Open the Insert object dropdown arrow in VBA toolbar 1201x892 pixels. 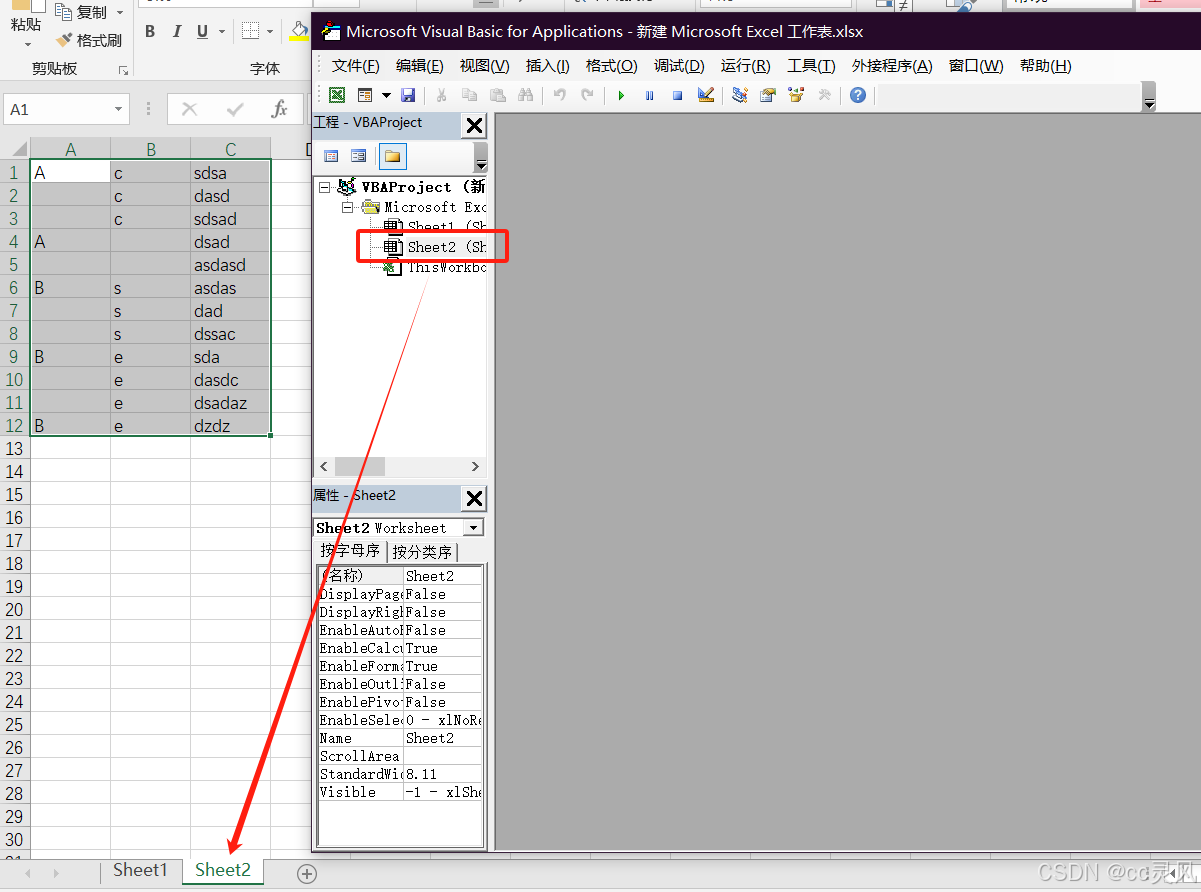point(386,95)
